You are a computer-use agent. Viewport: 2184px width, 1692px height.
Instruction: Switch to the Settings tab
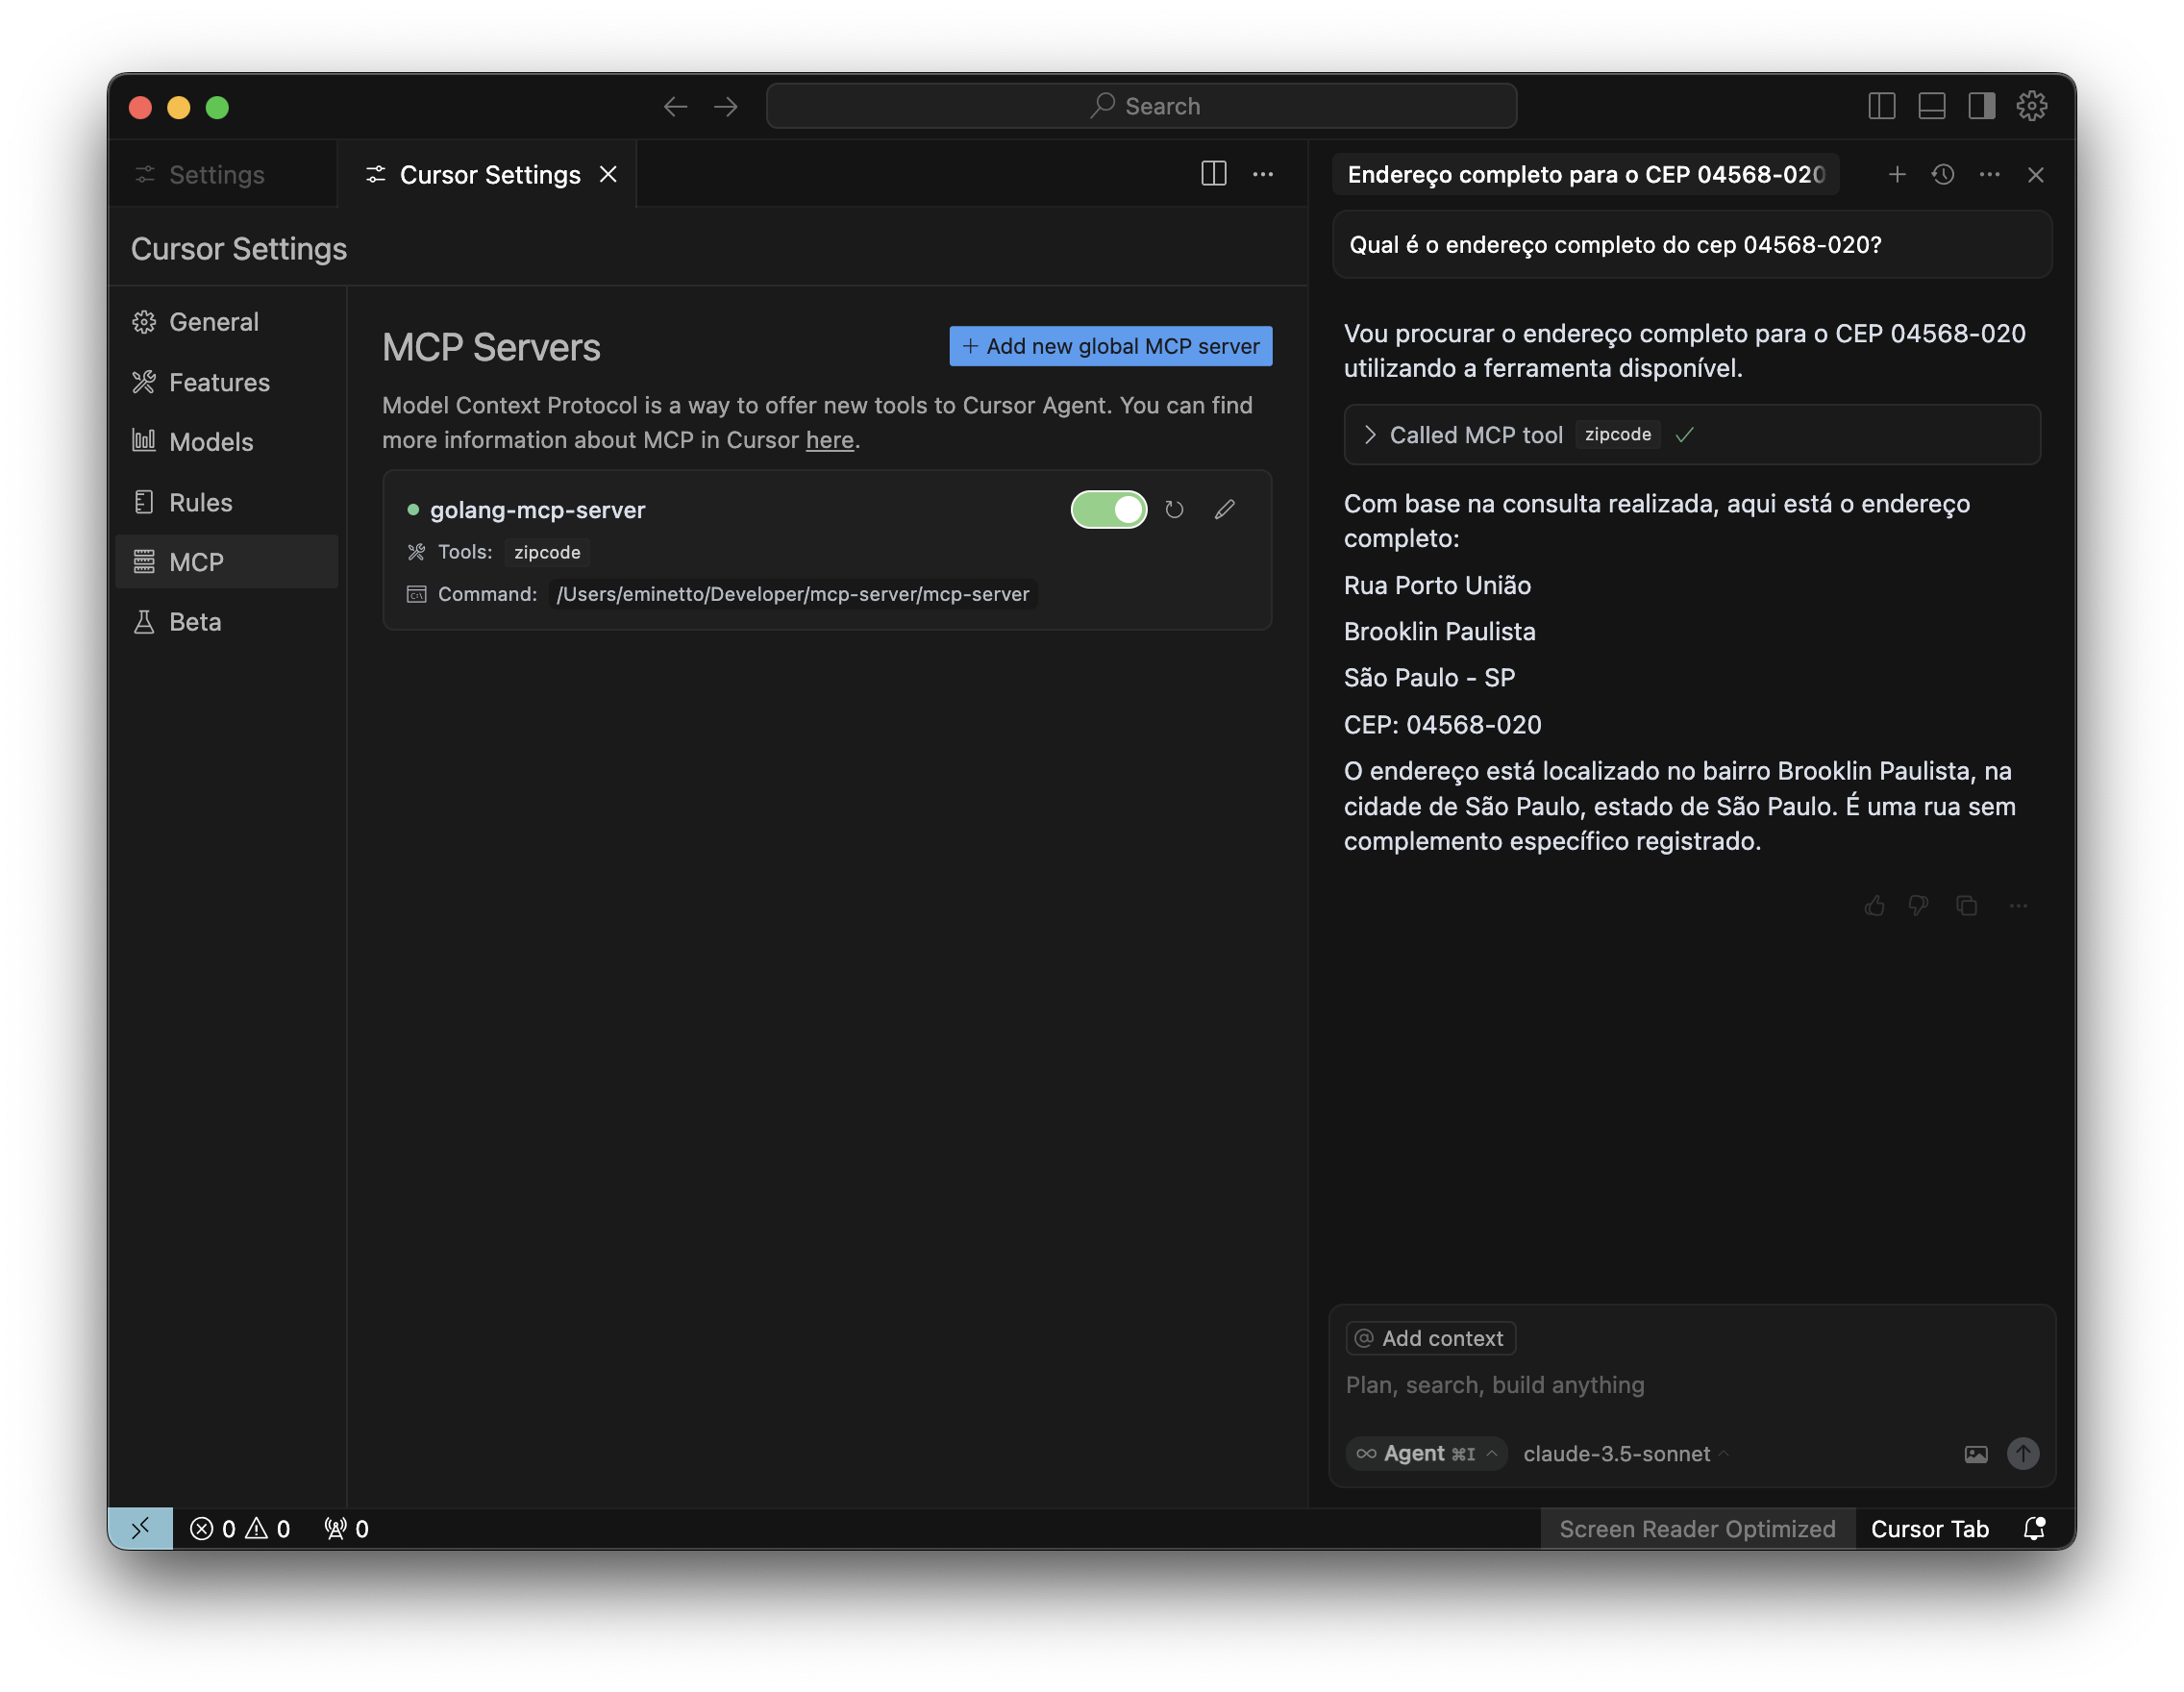[x=222, y=175]
